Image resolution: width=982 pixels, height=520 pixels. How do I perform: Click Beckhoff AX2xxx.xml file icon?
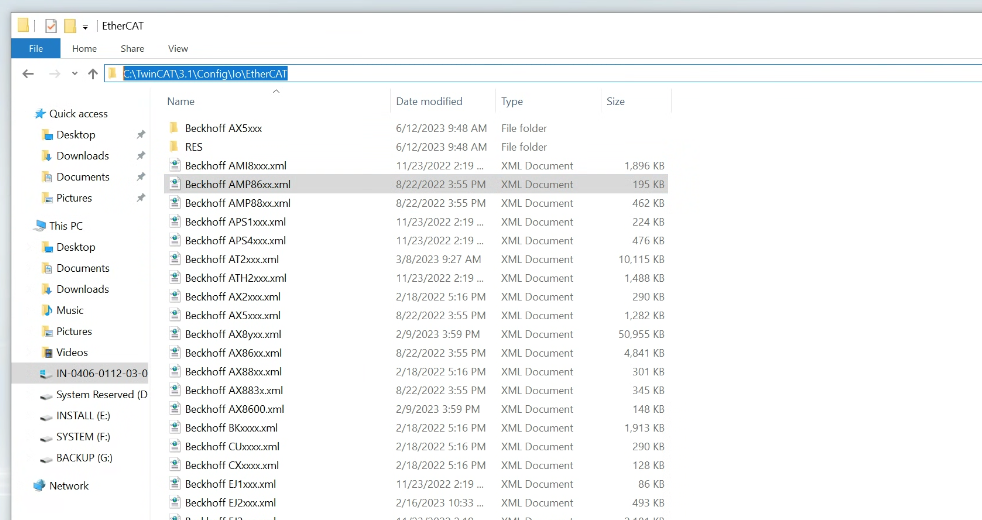click(x=175, y=297)
